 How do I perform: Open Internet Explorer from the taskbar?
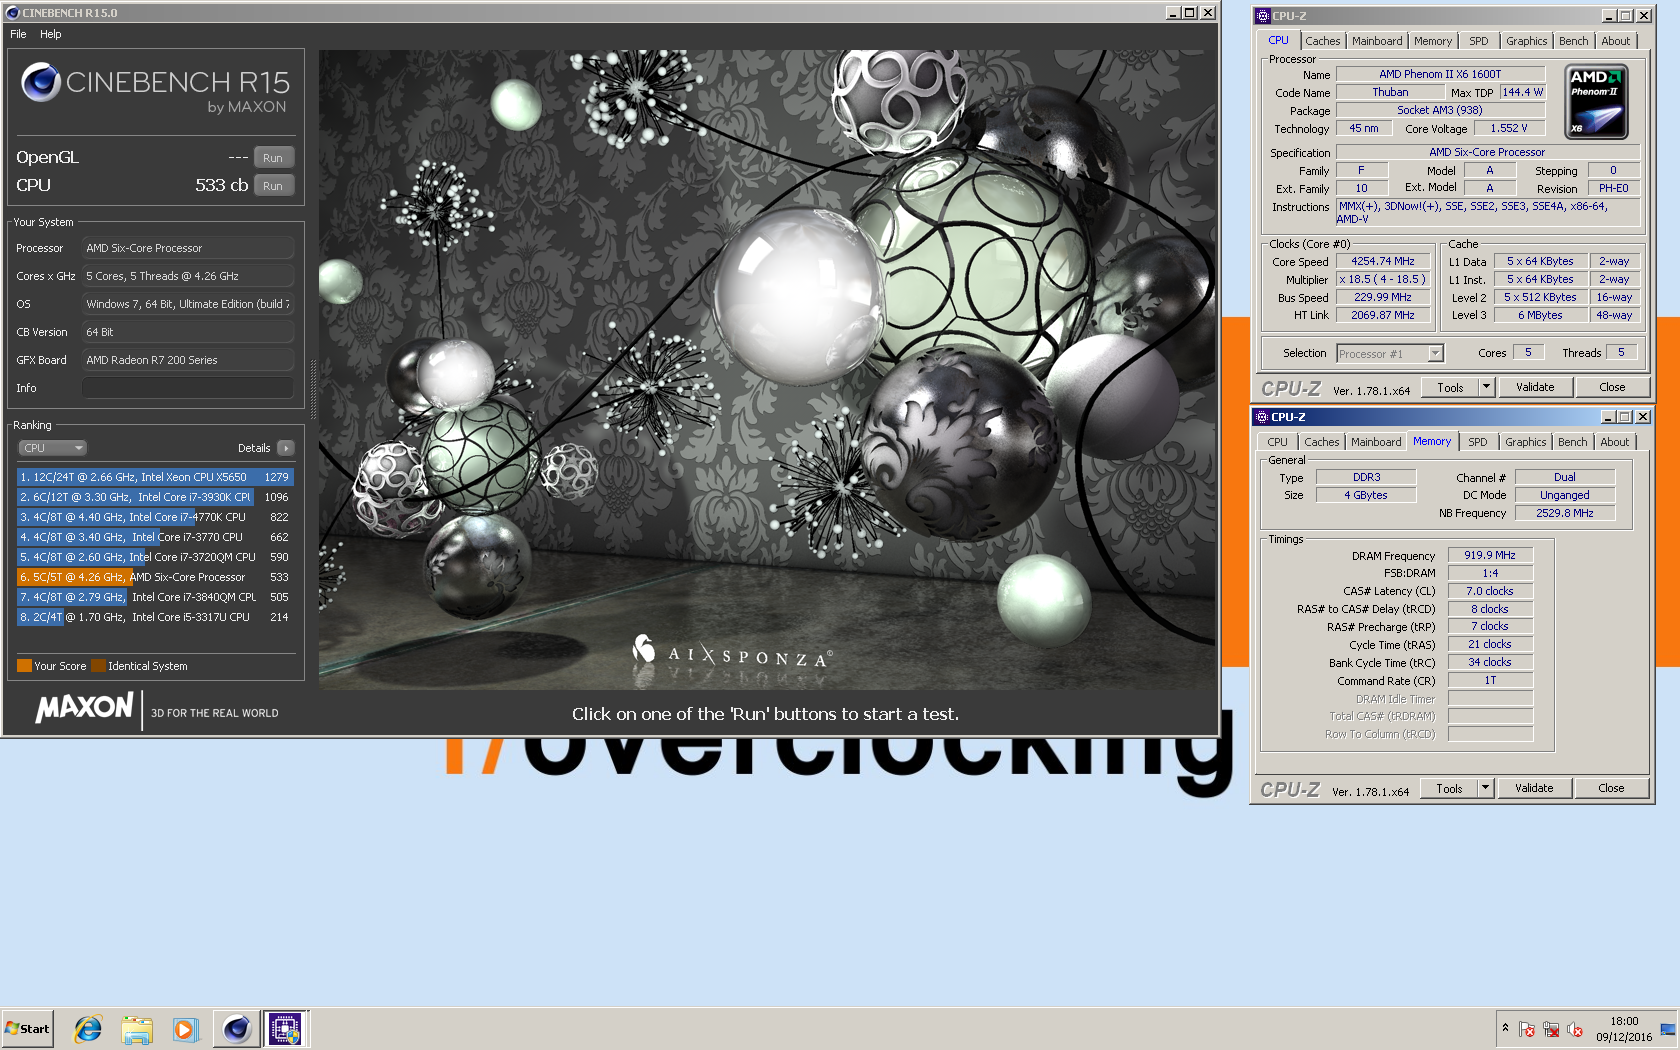click(88, 1028)
